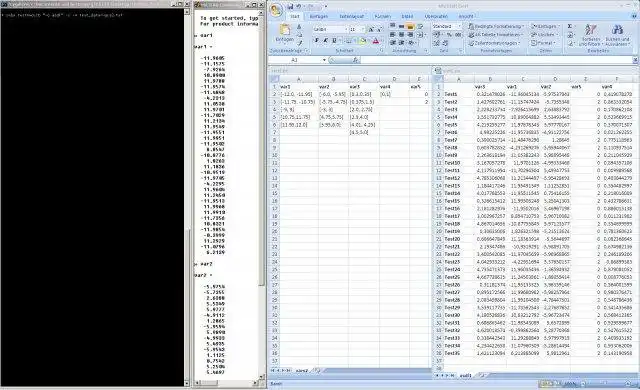Open the cell borders button
The image size is (640, 390).
coord(348,41)
